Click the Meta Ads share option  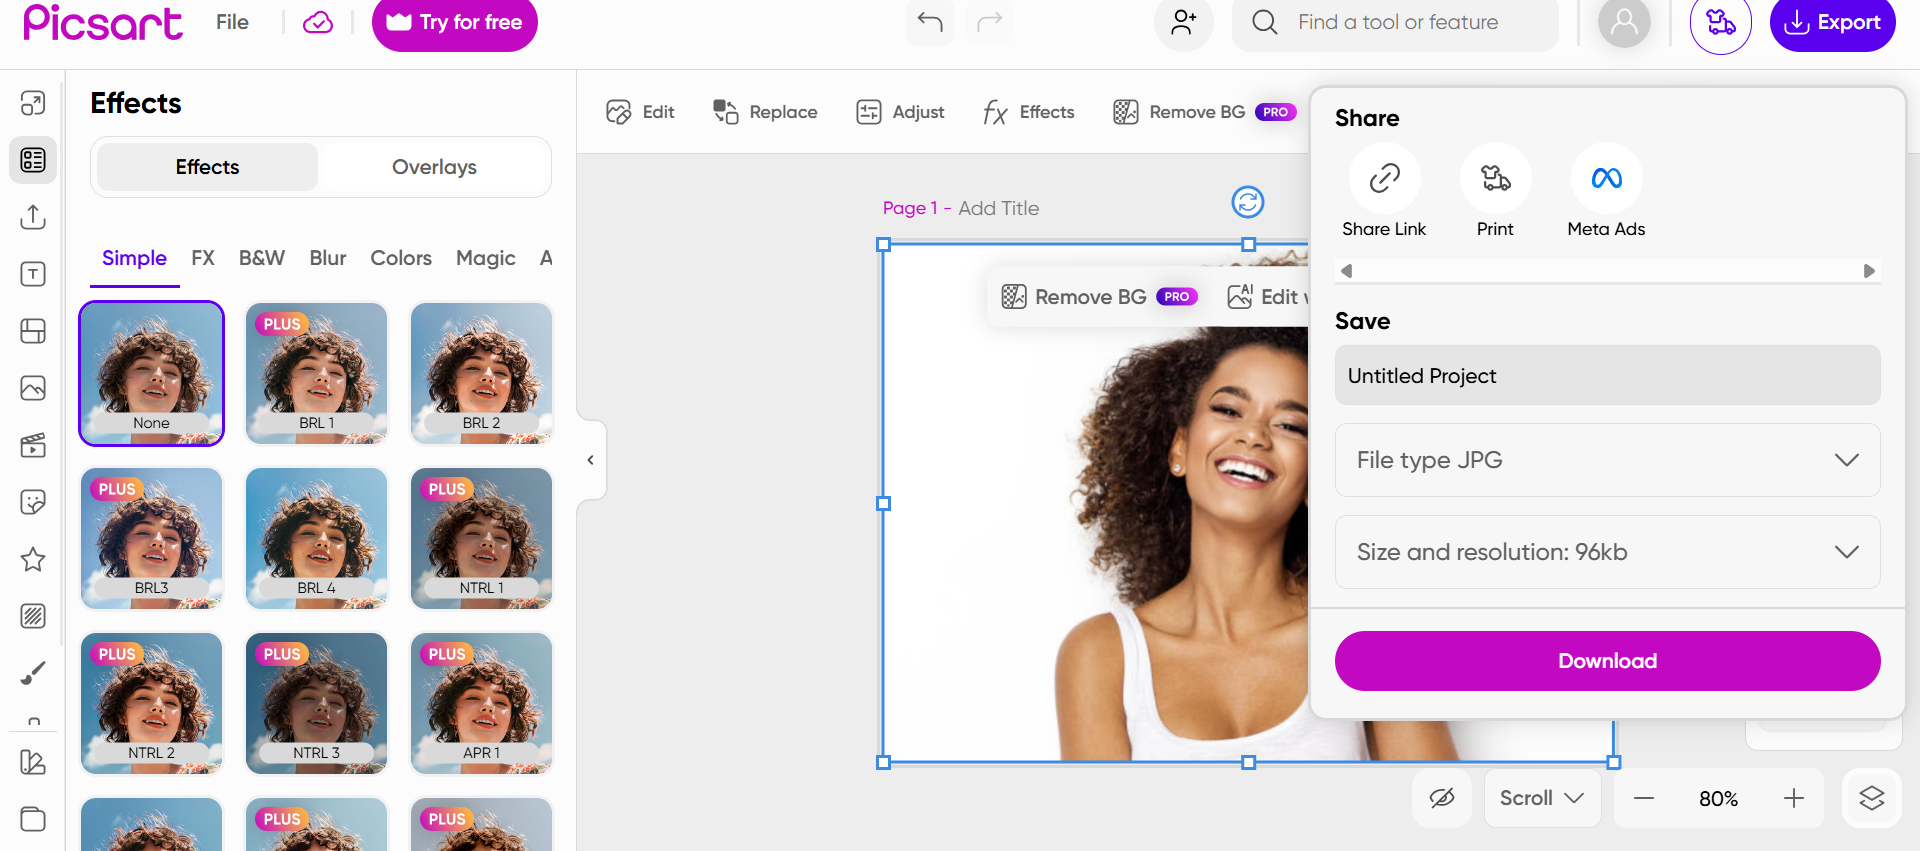coord(1606,191)
